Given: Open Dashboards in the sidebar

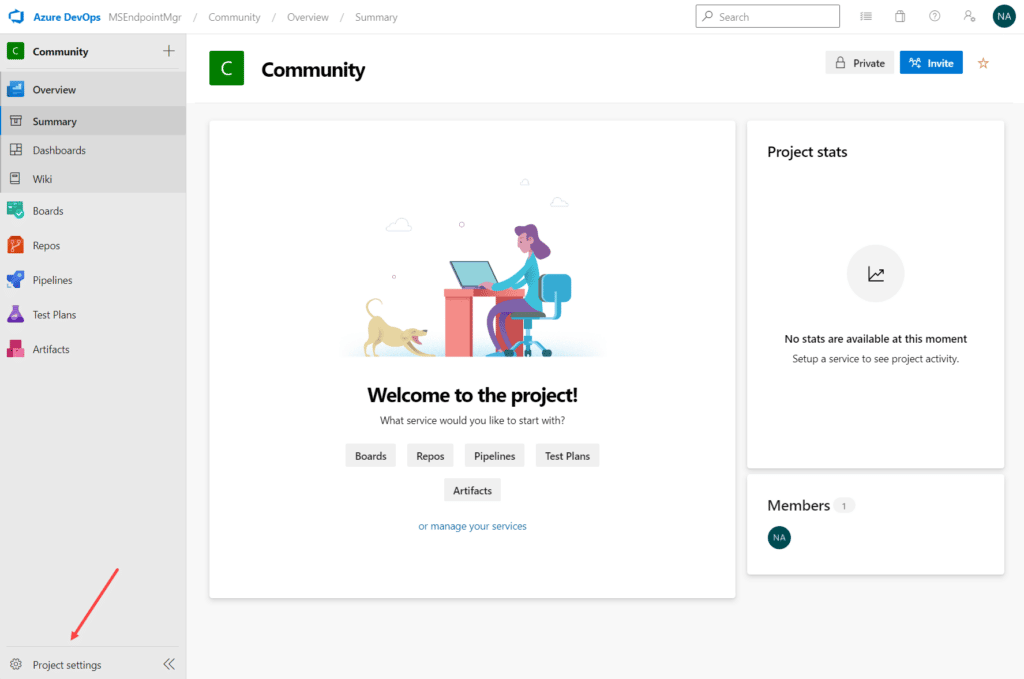Looking at the screenshot, I should (93, 150).
